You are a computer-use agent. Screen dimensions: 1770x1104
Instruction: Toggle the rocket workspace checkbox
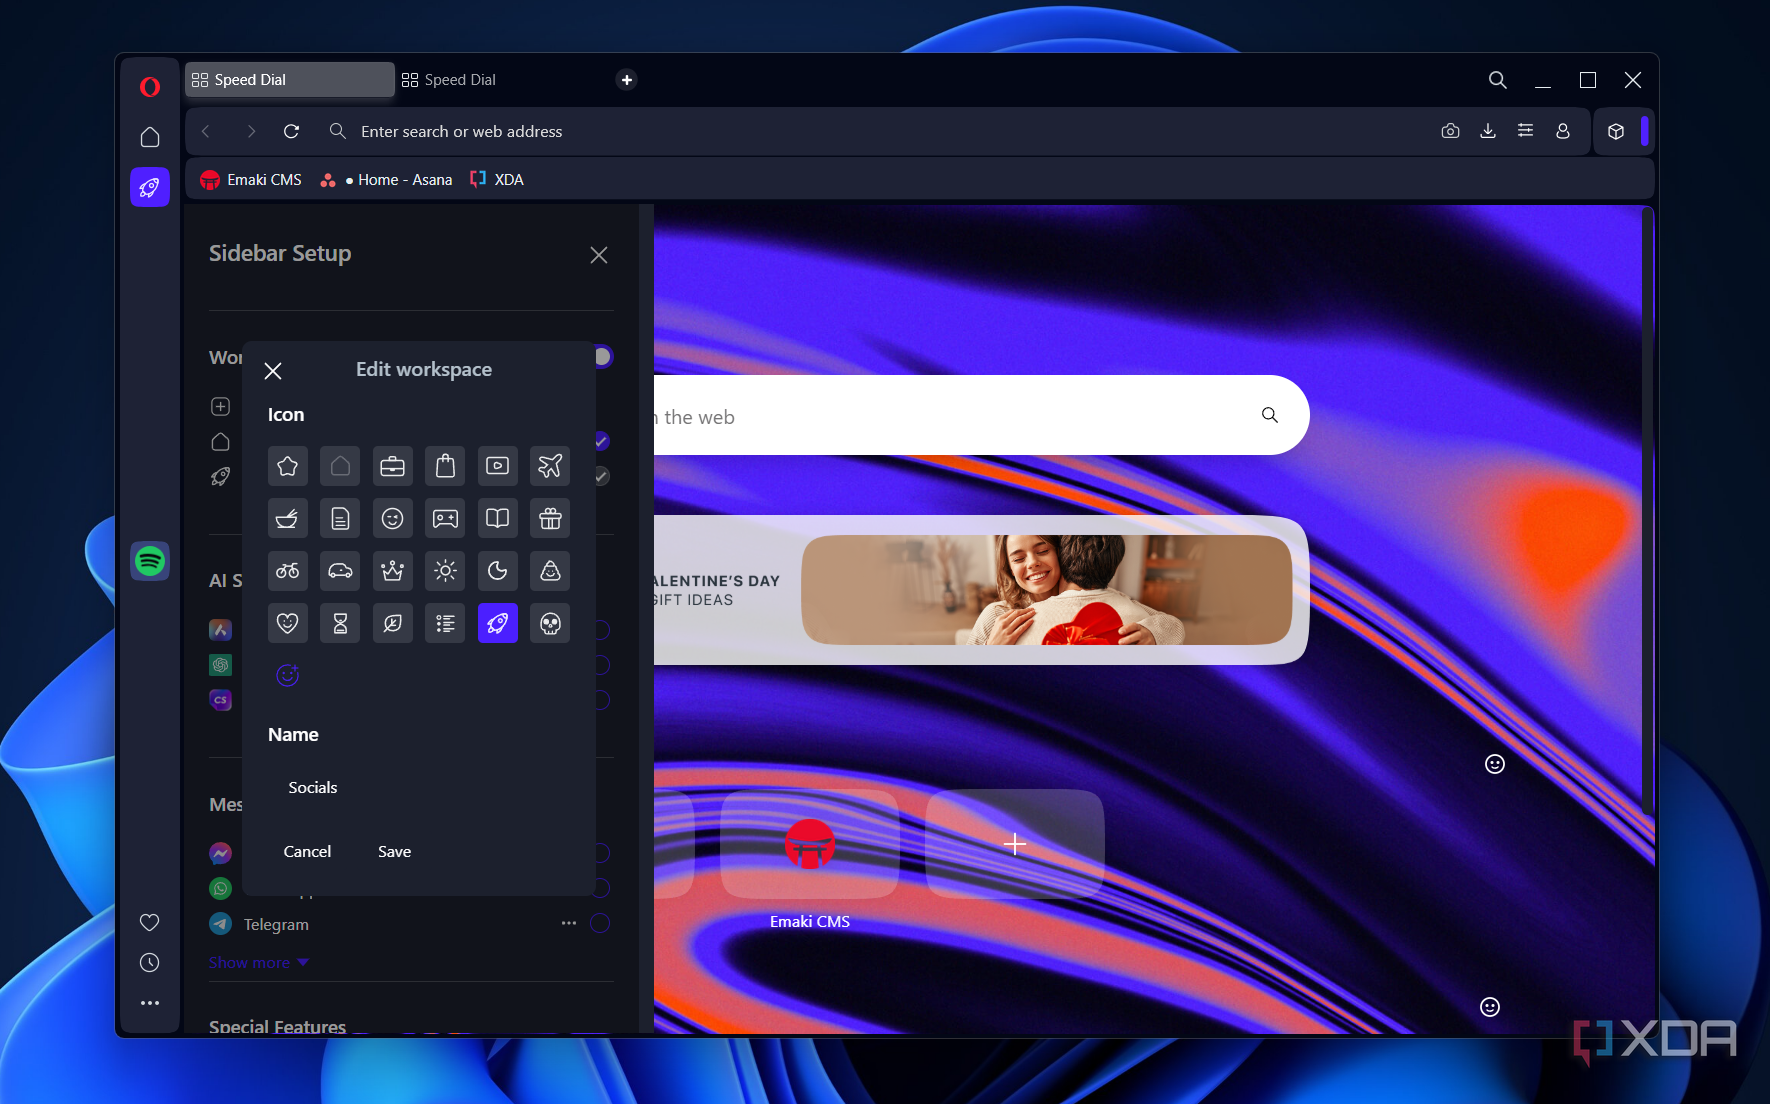coord(601,476)
